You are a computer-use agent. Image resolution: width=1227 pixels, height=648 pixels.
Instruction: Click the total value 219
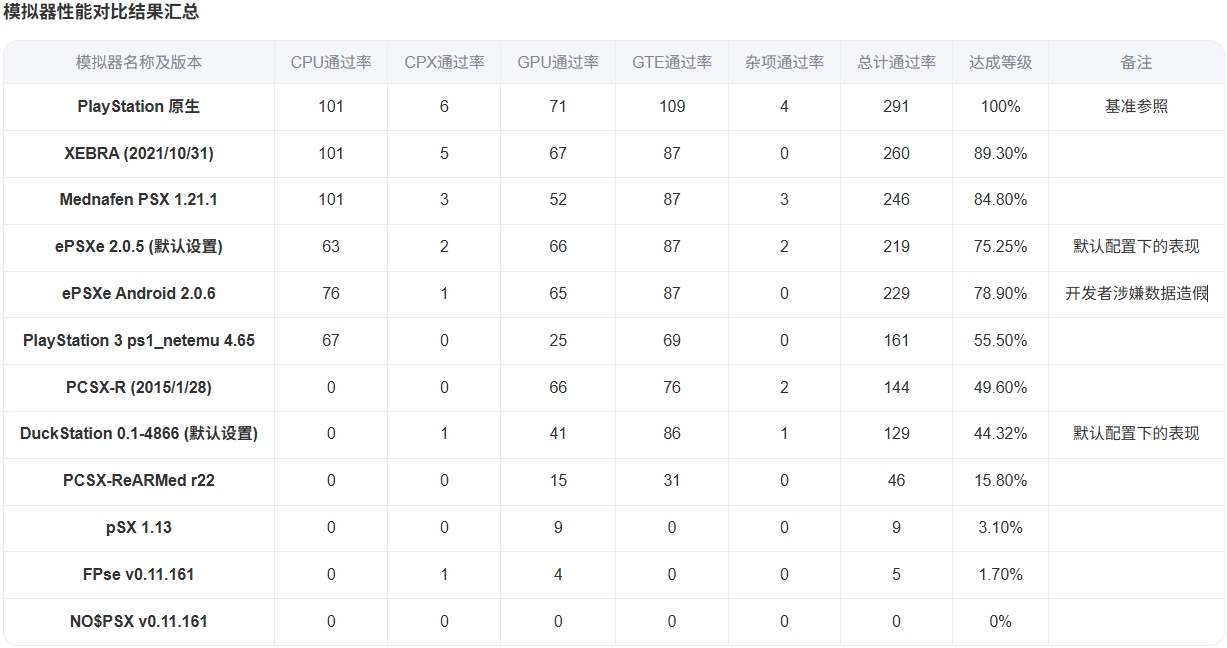[897, 246]
